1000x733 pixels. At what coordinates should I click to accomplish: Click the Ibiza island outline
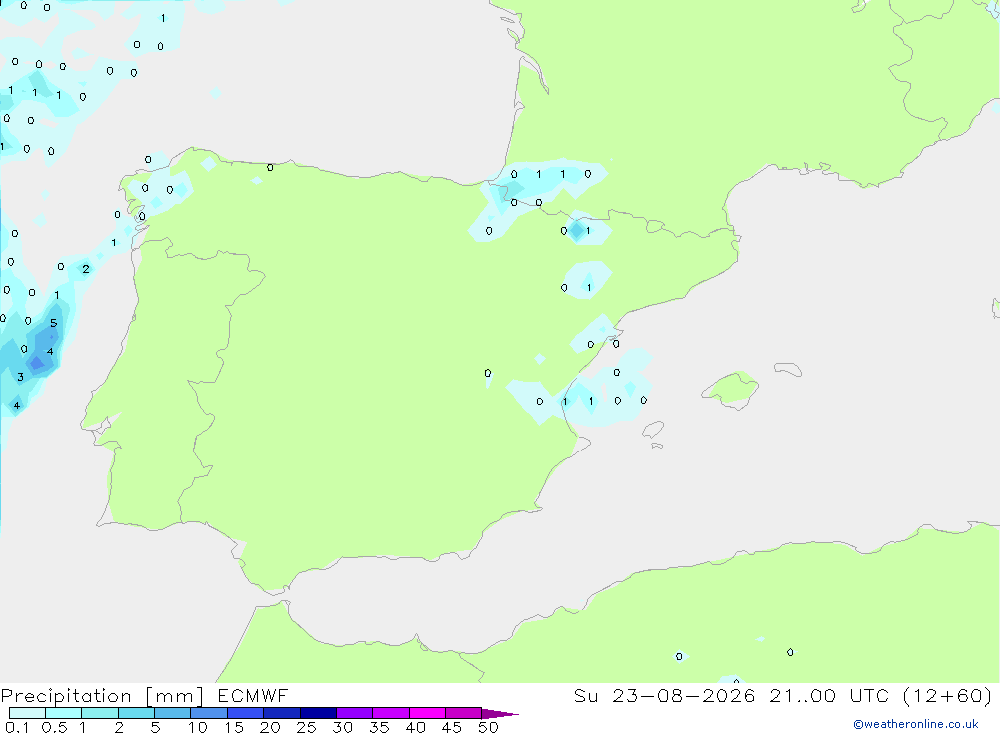[x=653, y=429]
